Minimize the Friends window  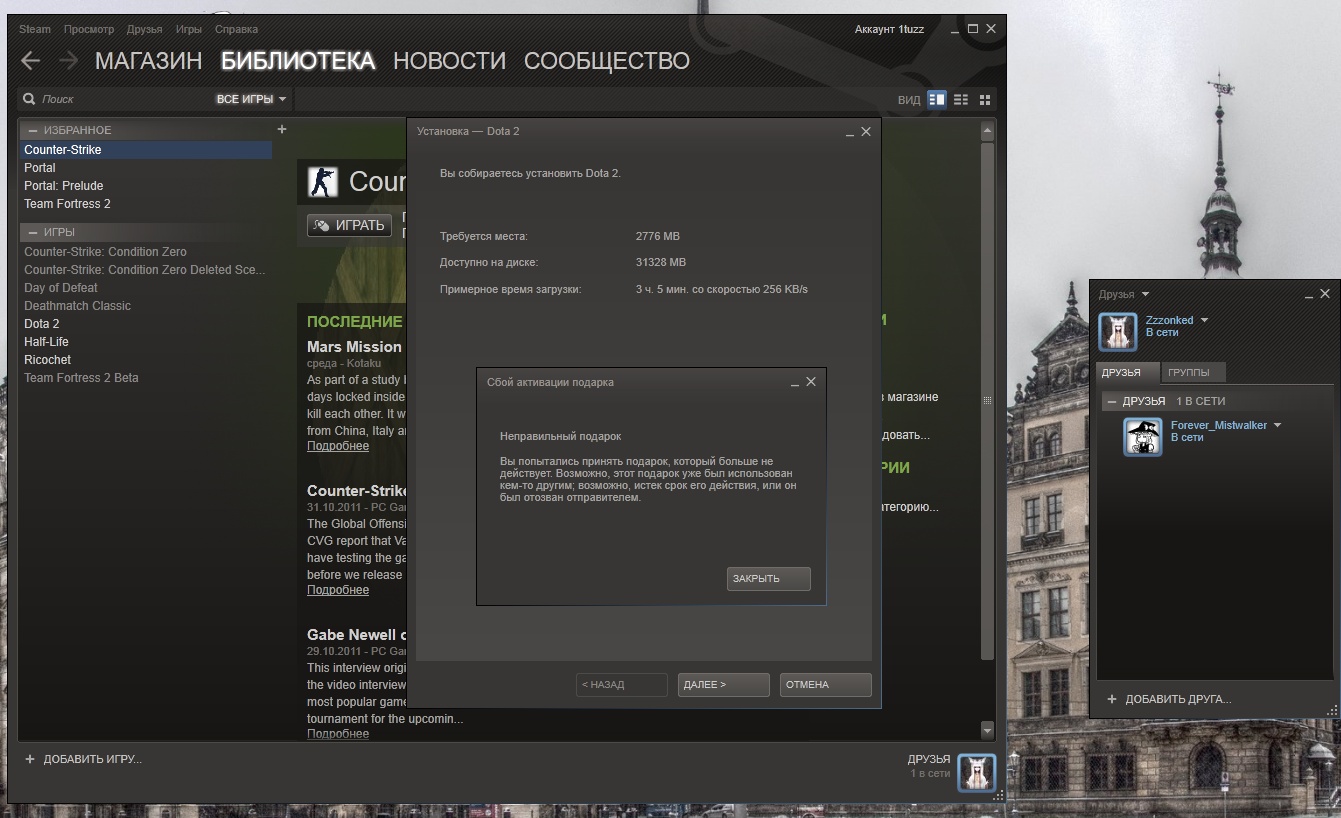click(x=1309, y=295)
